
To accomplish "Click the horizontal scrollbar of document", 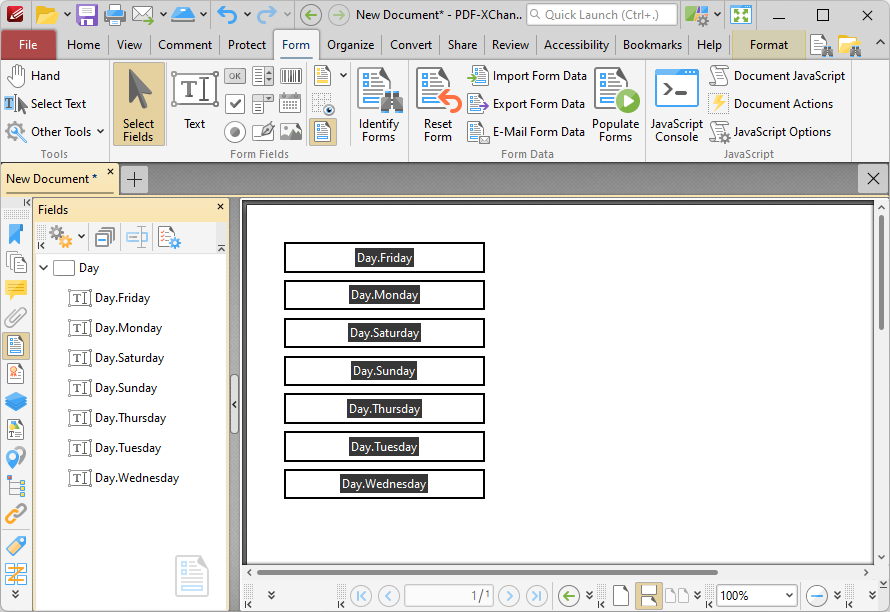I will pos(487,572).
